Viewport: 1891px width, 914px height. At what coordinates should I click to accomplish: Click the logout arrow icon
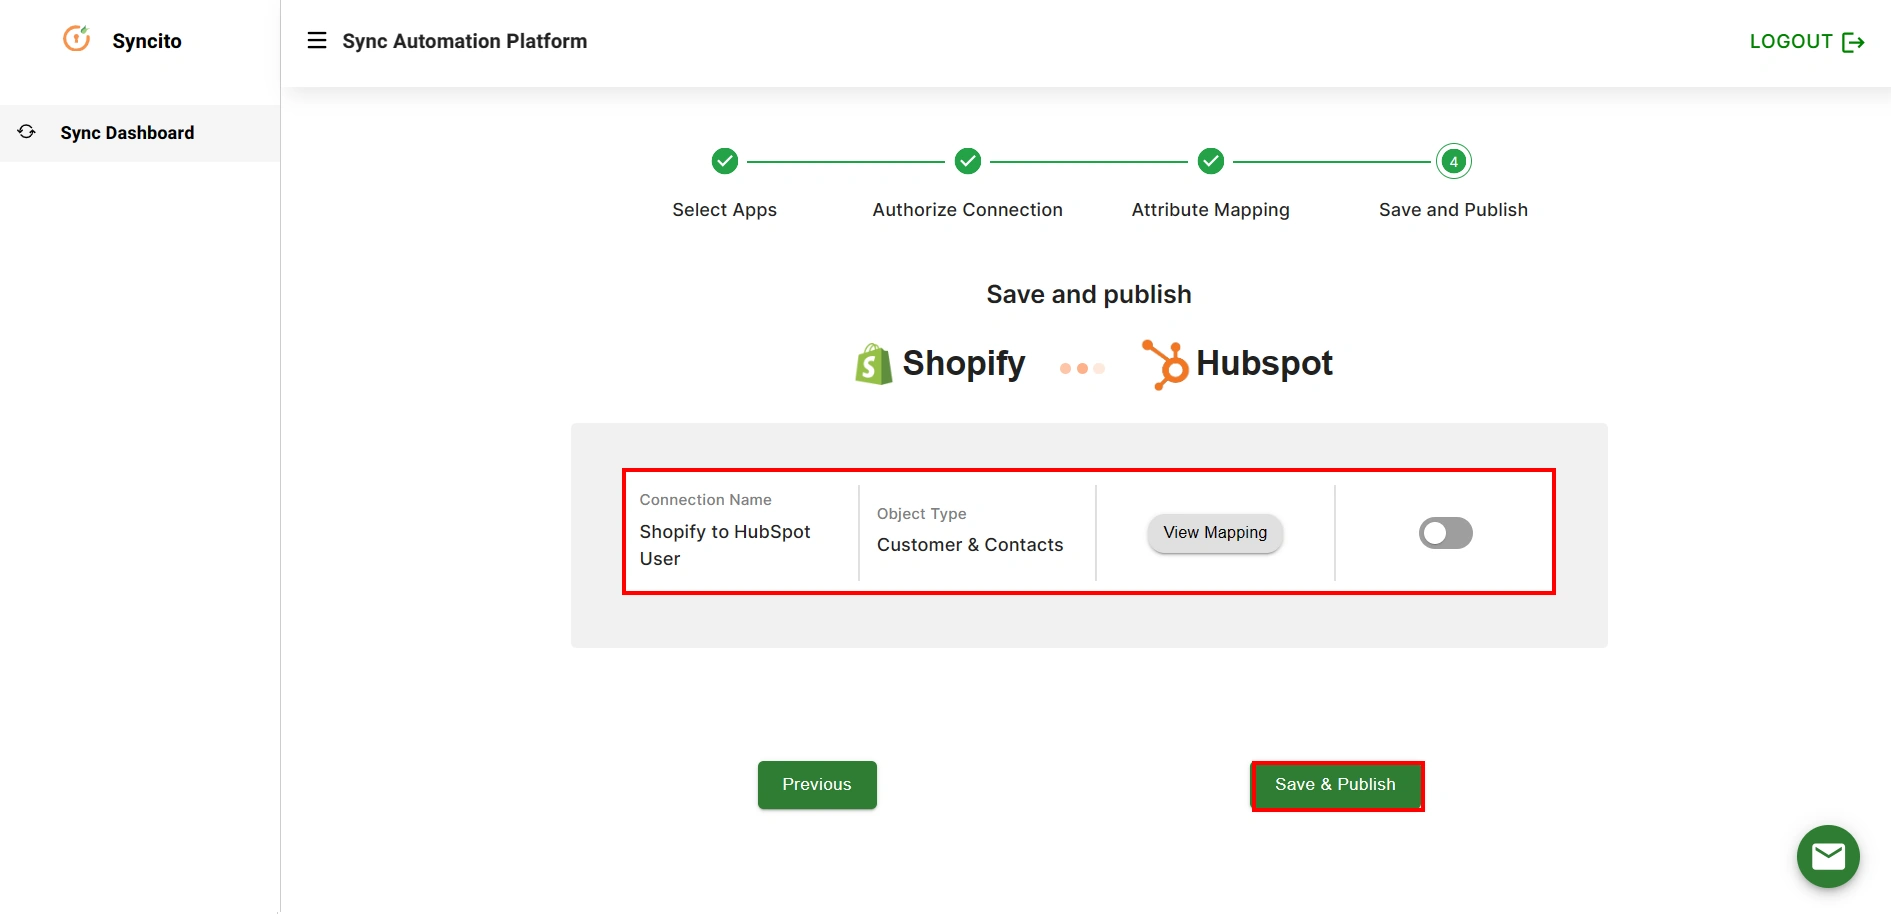click(1855, 42)
